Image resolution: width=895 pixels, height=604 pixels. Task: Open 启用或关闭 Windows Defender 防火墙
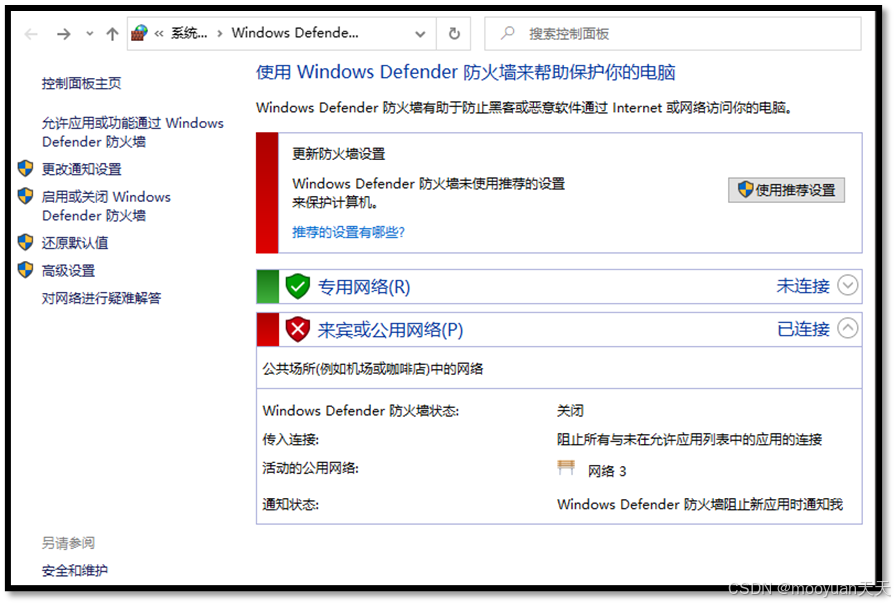point(106,206)
